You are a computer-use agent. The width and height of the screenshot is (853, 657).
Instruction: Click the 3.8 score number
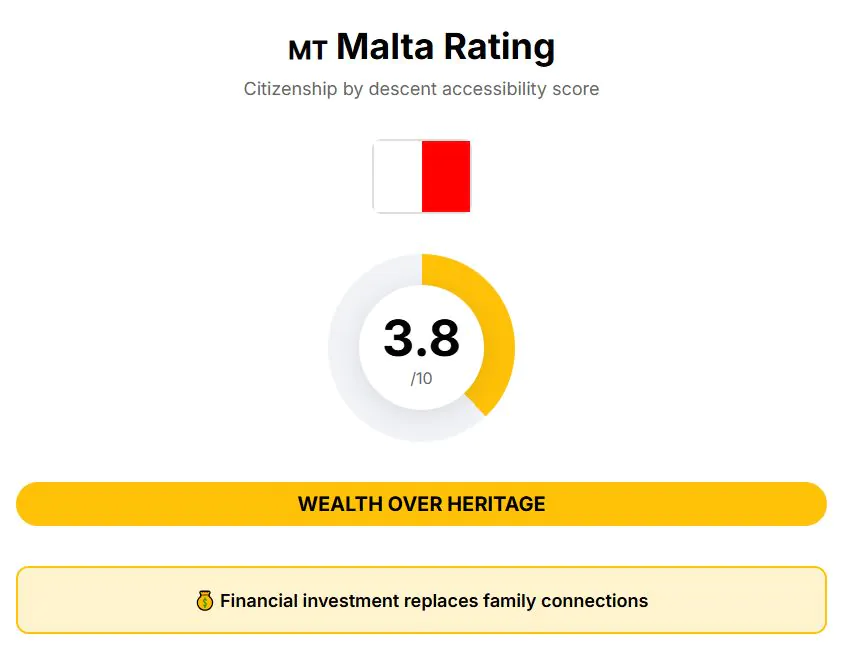click(421, 338)
